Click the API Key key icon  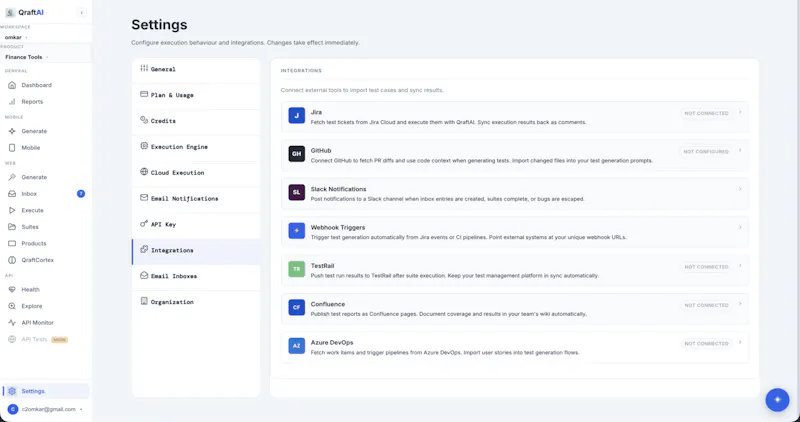[144, 224]
